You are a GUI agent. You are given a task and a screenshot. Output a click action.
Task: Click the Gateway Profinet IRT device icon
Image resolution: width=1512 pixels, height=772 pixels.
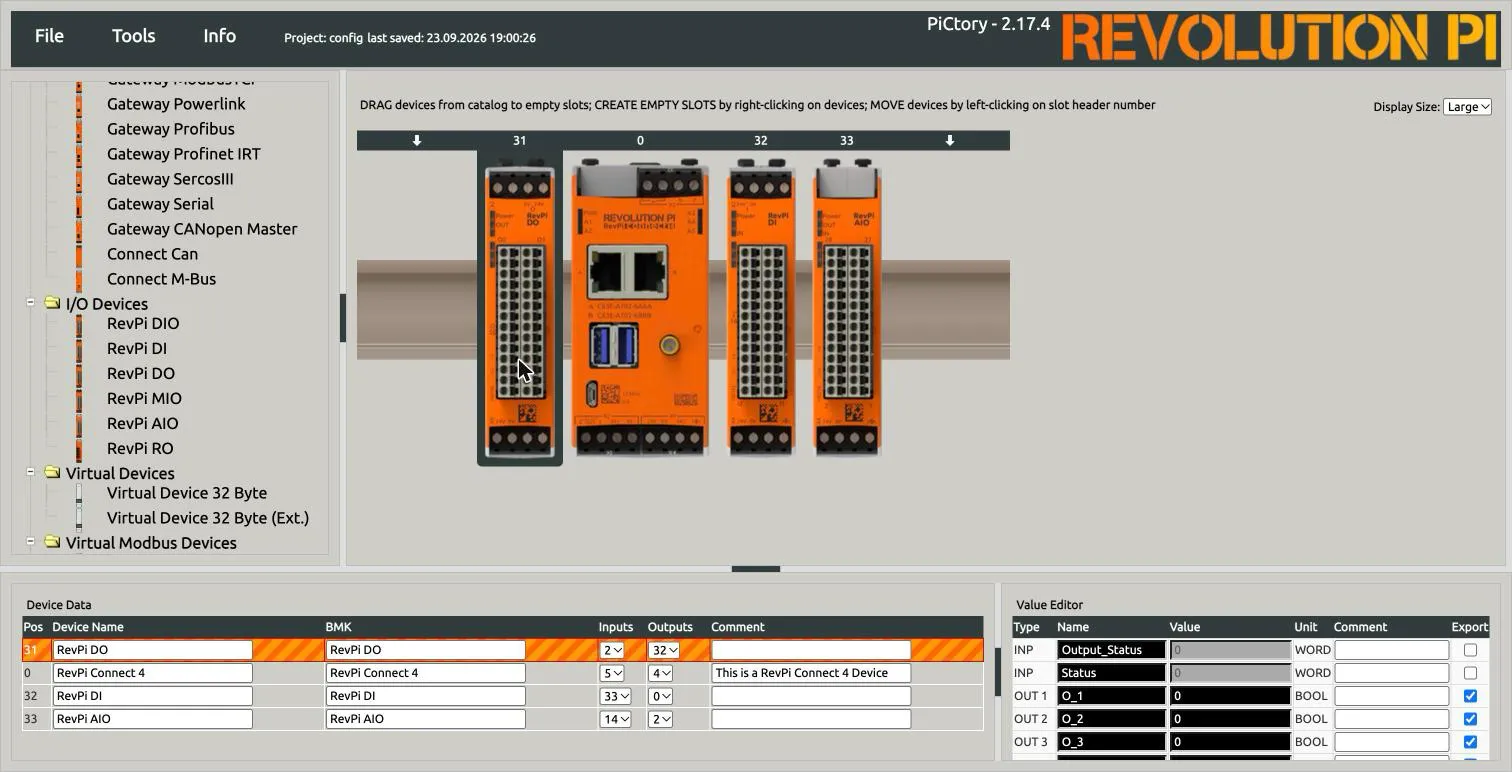(79, 154)
